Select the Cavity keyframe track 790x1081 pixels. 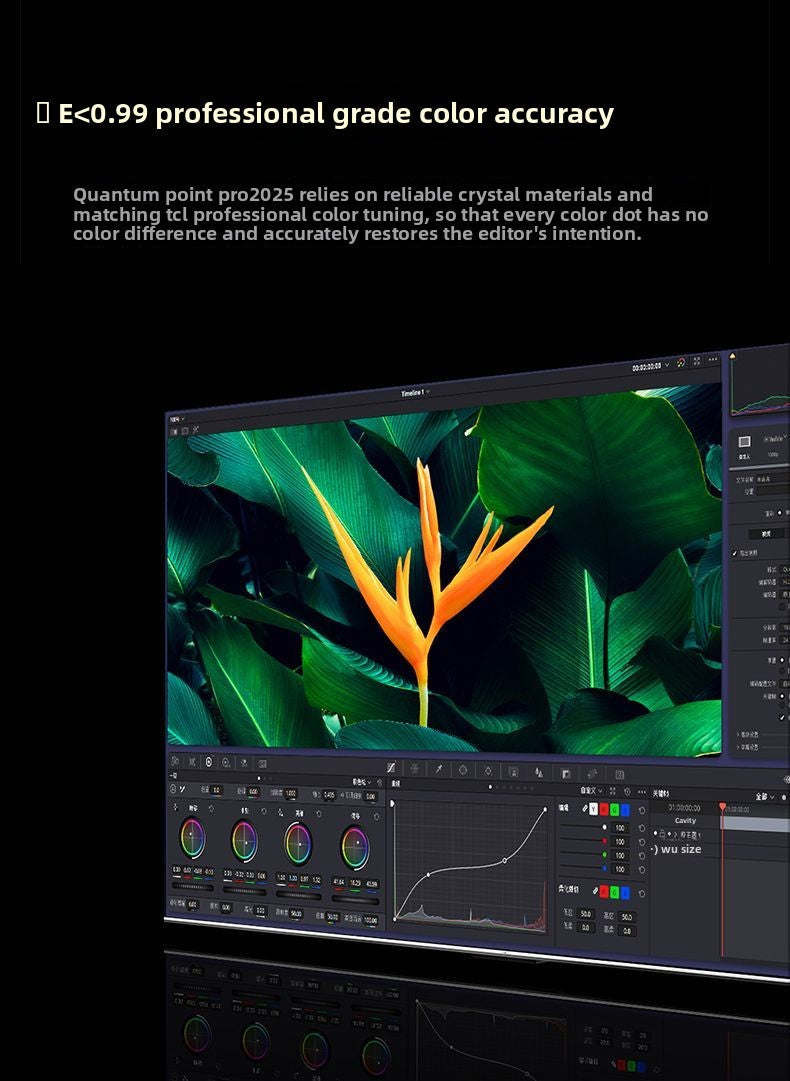(685, 820)
